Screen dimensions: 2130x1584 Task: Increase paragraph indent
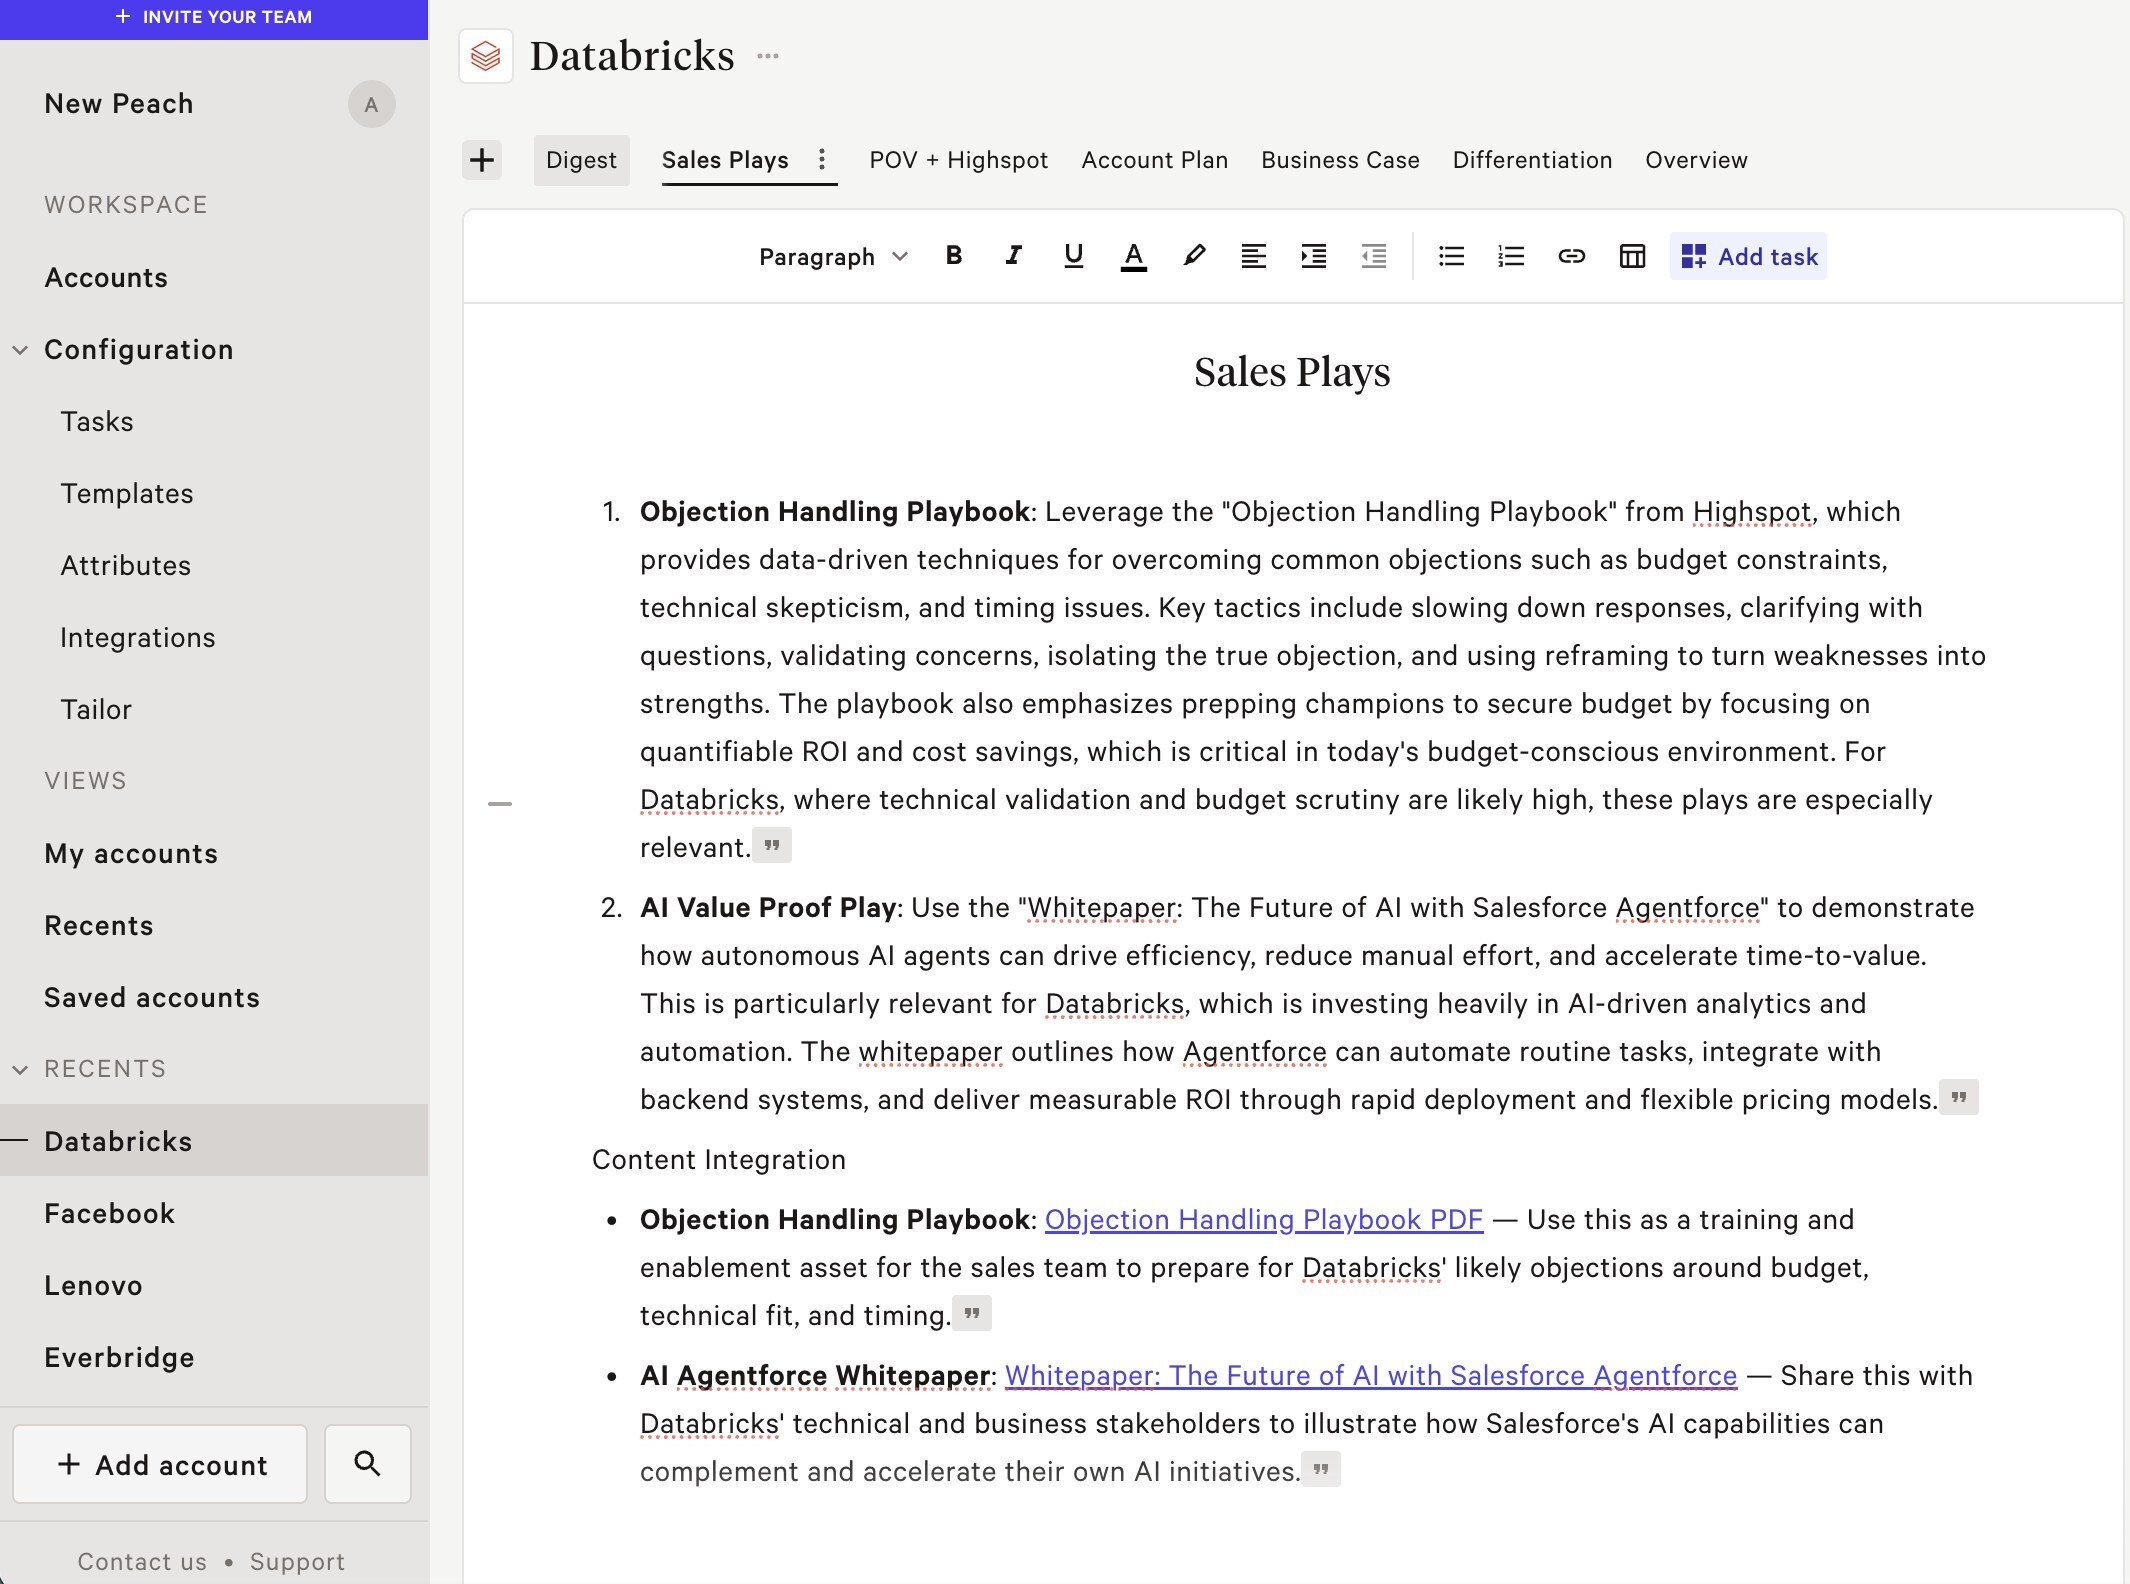click(x=1313, y=256)
